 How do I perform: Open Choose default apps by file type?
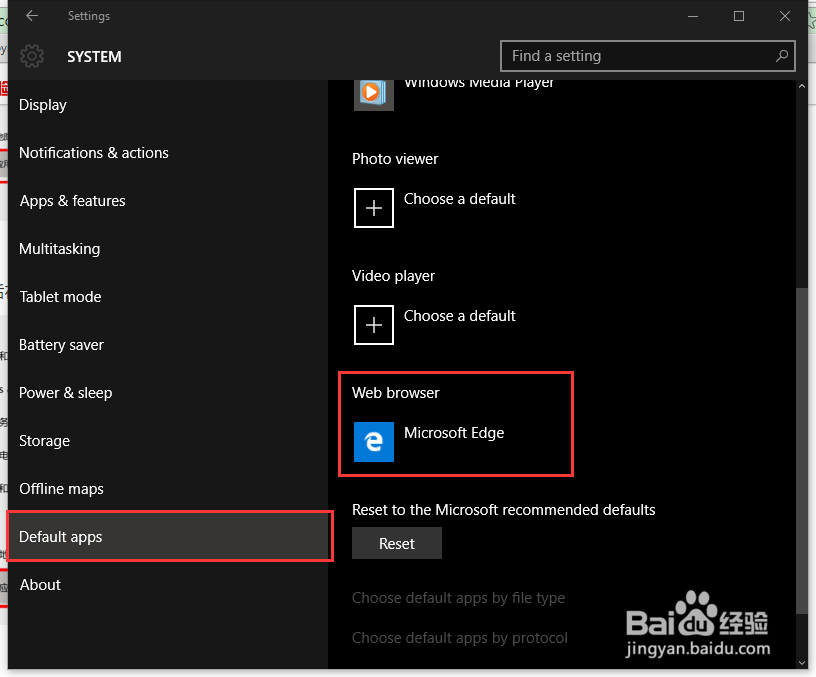coord(458,598)
